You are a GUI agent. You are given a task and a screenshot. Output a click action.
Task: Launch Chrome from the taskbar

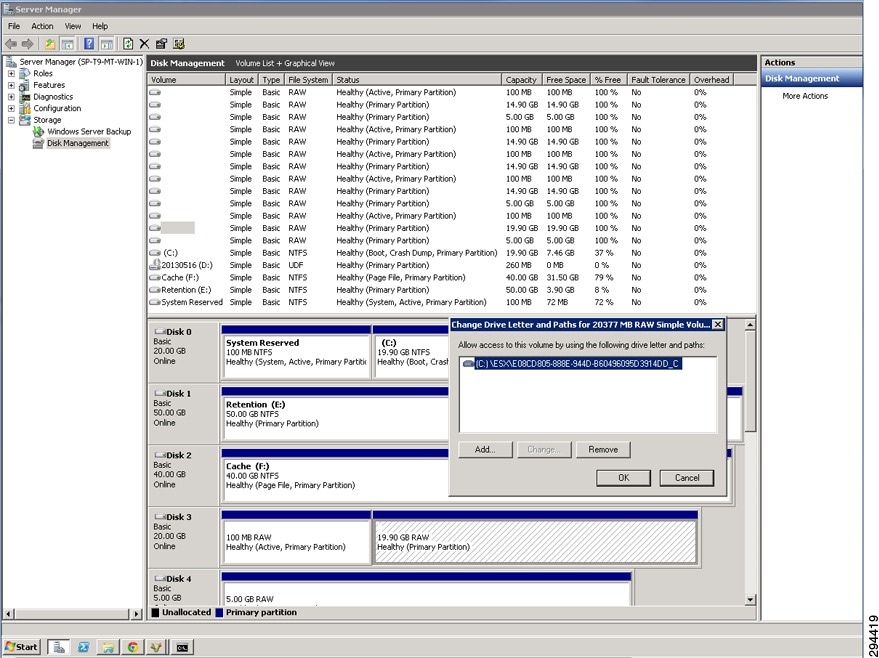point(133,647)
